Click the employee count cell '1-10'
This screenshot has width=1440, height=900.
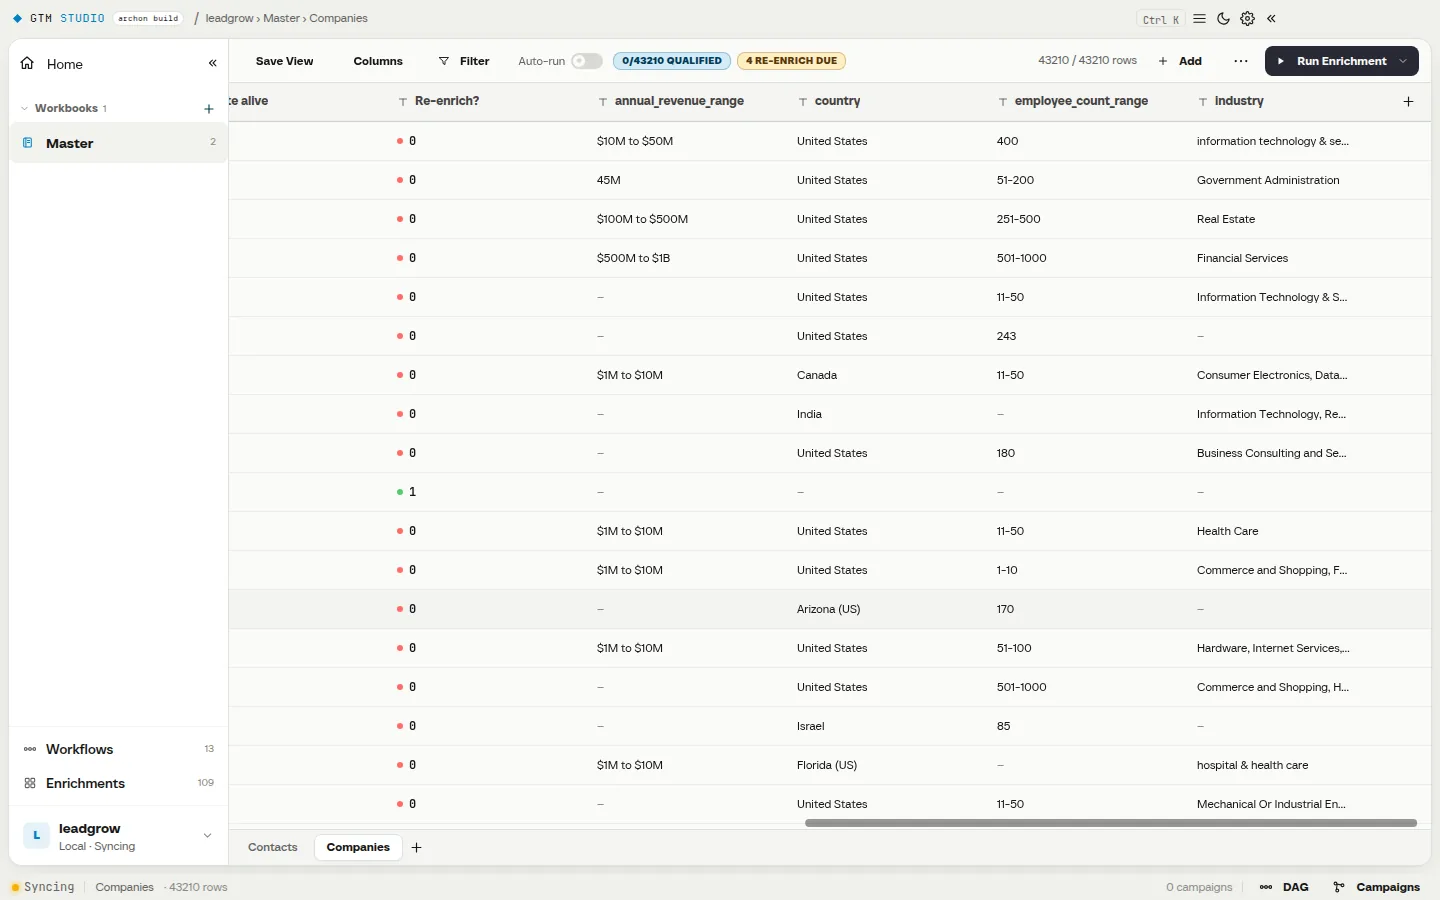(1007, 570)
